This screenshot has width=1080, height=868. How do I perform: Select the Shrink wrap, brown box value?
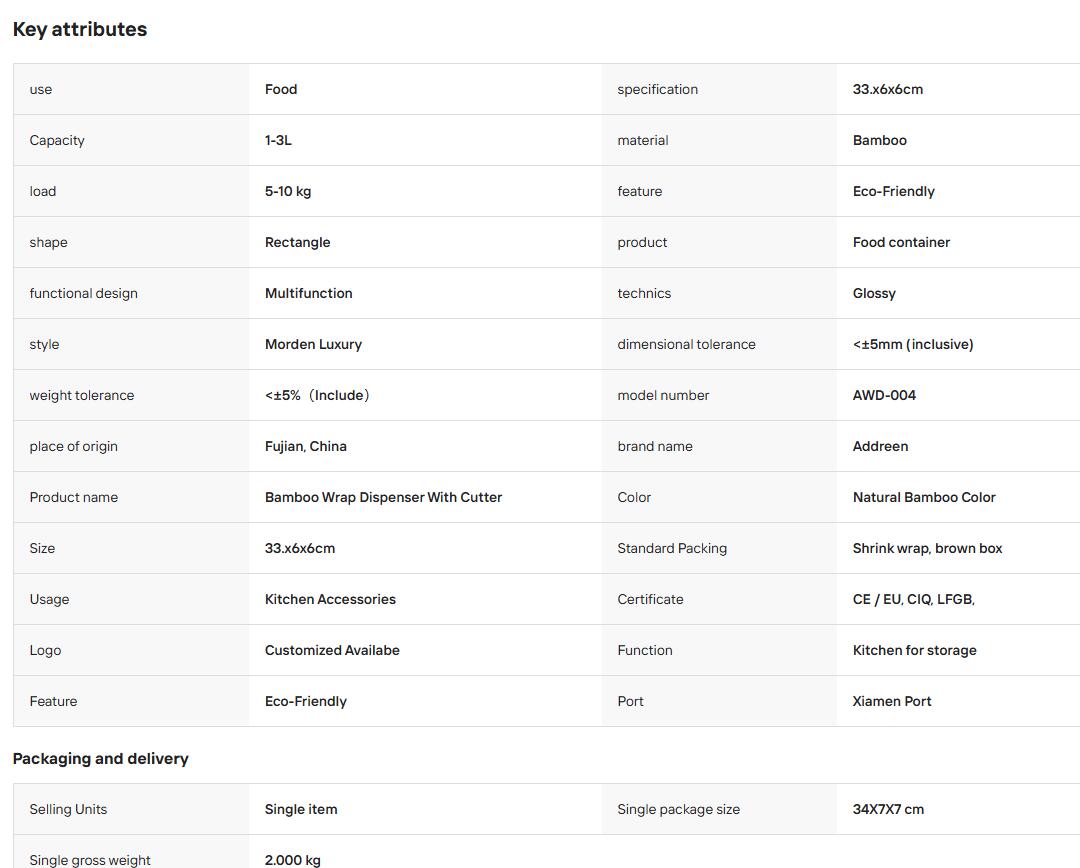click(928, 548)
